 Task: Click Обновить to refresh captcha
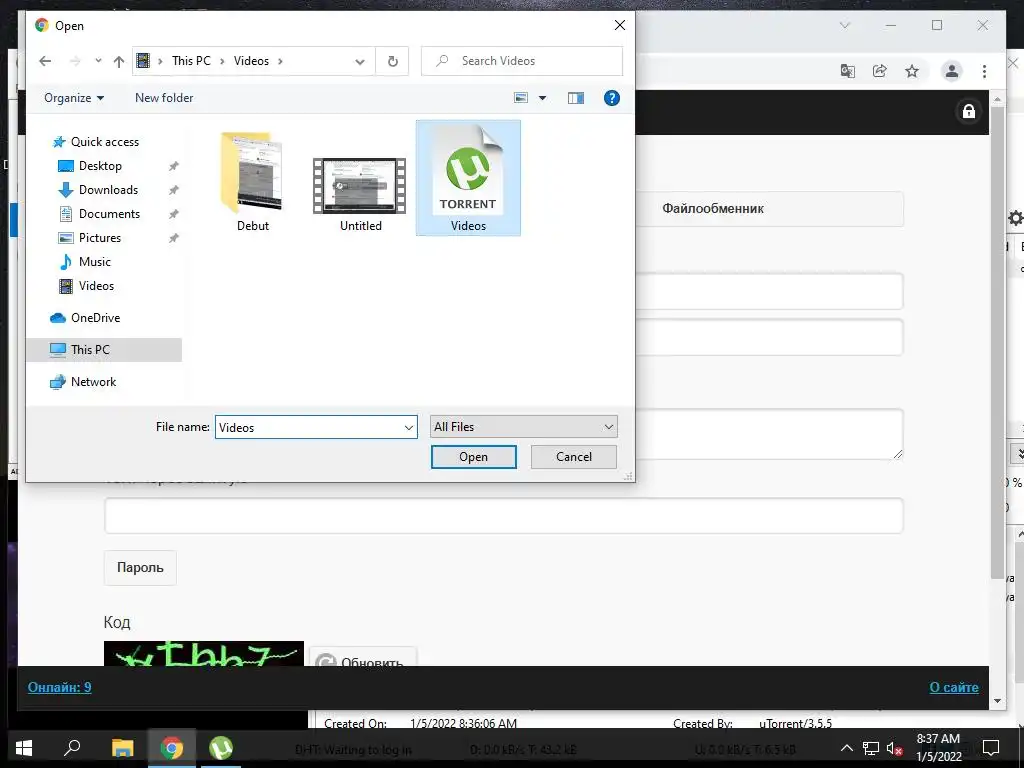point(363,657)
